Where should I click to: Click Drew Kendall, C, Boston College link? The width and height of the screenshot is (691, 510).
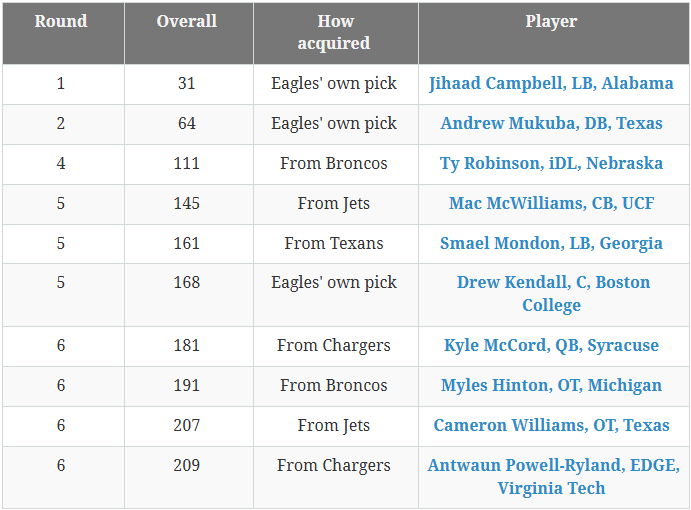553,283
